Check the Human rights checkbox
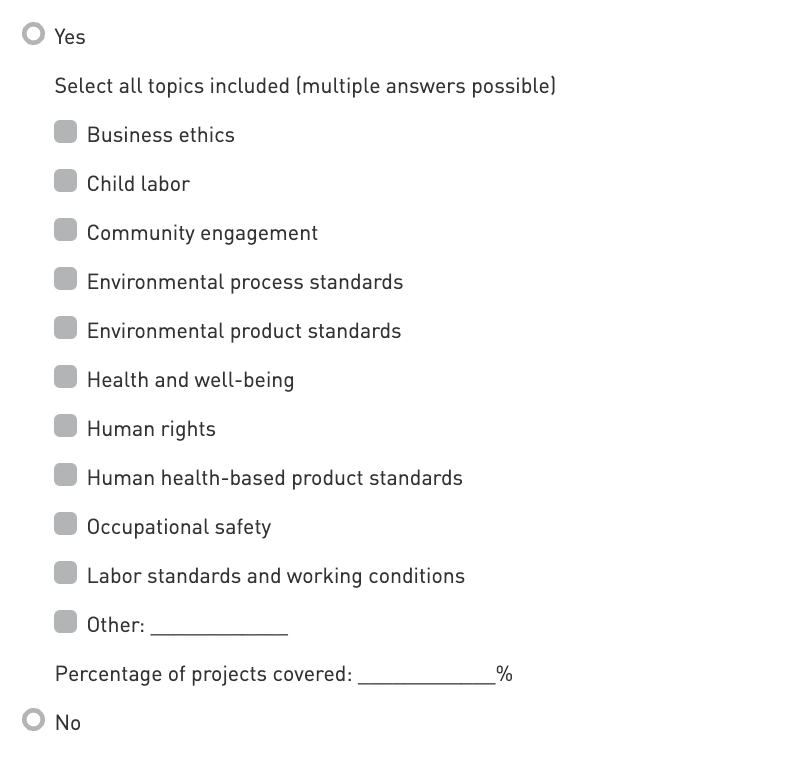Screen dimensions: 796x766 coord(65,427)
